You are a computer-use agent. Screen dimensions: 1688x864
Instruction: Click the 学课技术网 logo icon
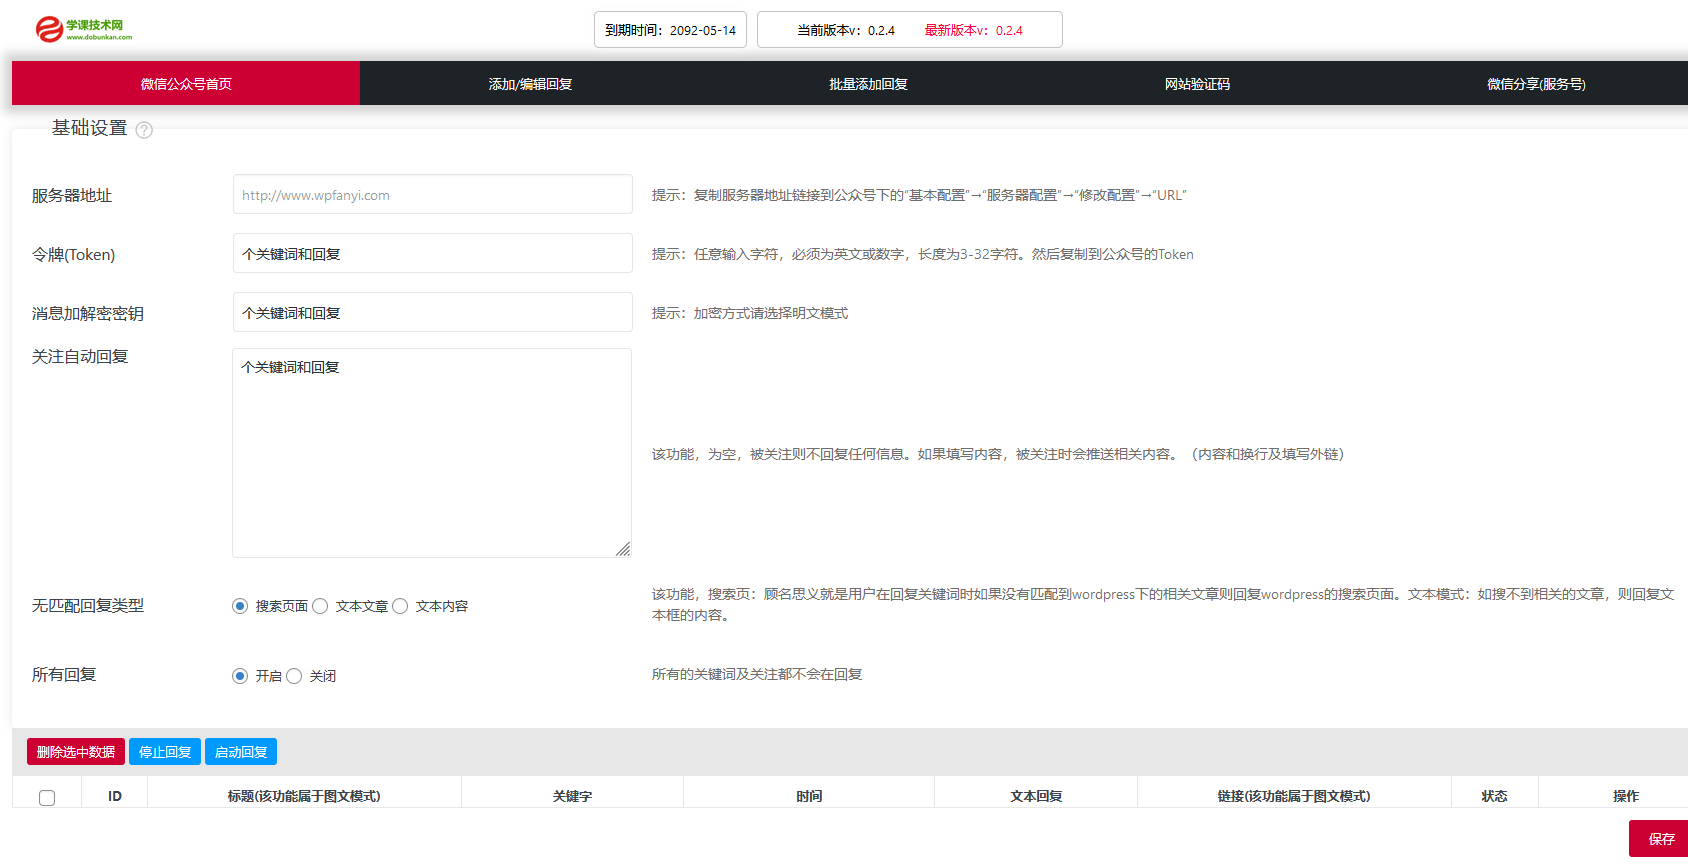[50, 29]
